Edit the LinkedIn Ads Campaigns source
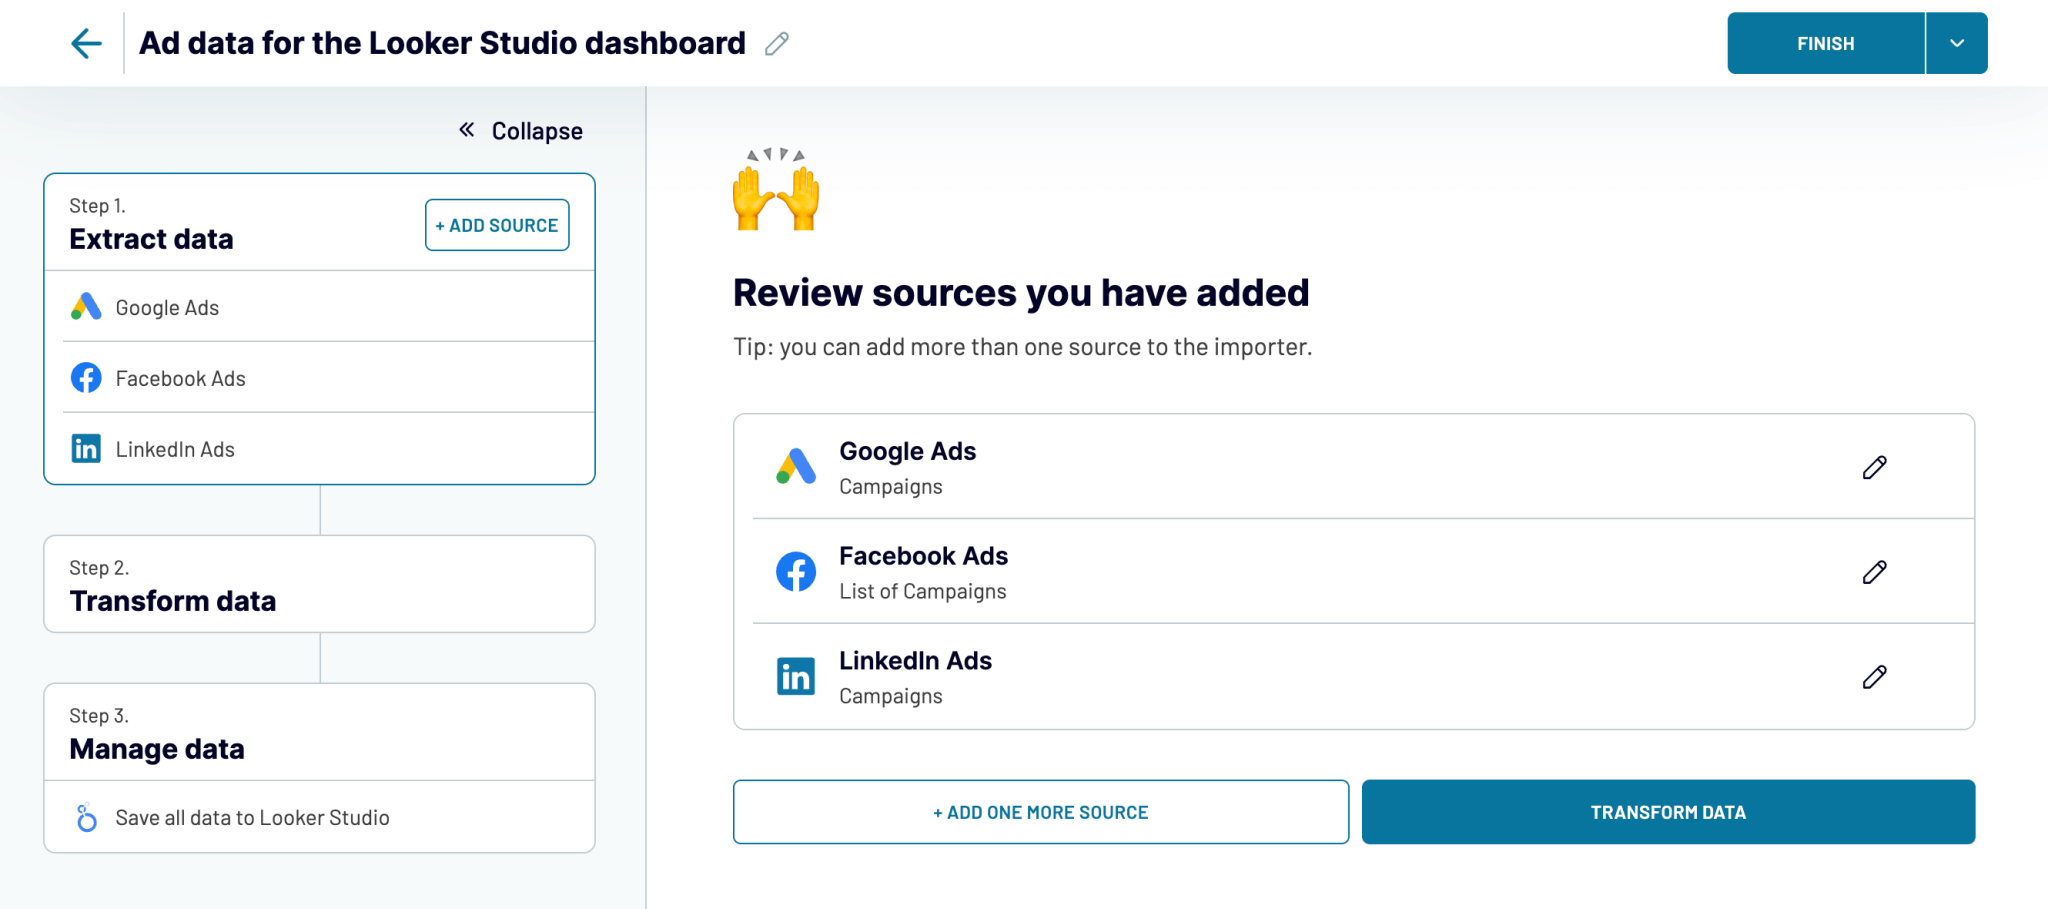Screen dimensions: 2048x909 click(1874, 676)
